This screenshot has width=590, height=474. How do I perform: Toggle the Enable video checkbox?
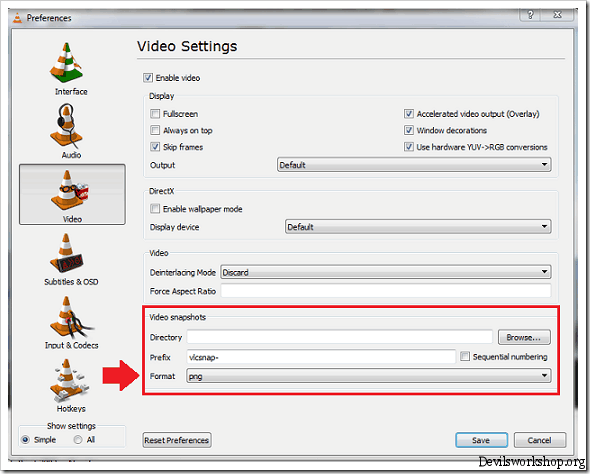(x=148, y=78)
